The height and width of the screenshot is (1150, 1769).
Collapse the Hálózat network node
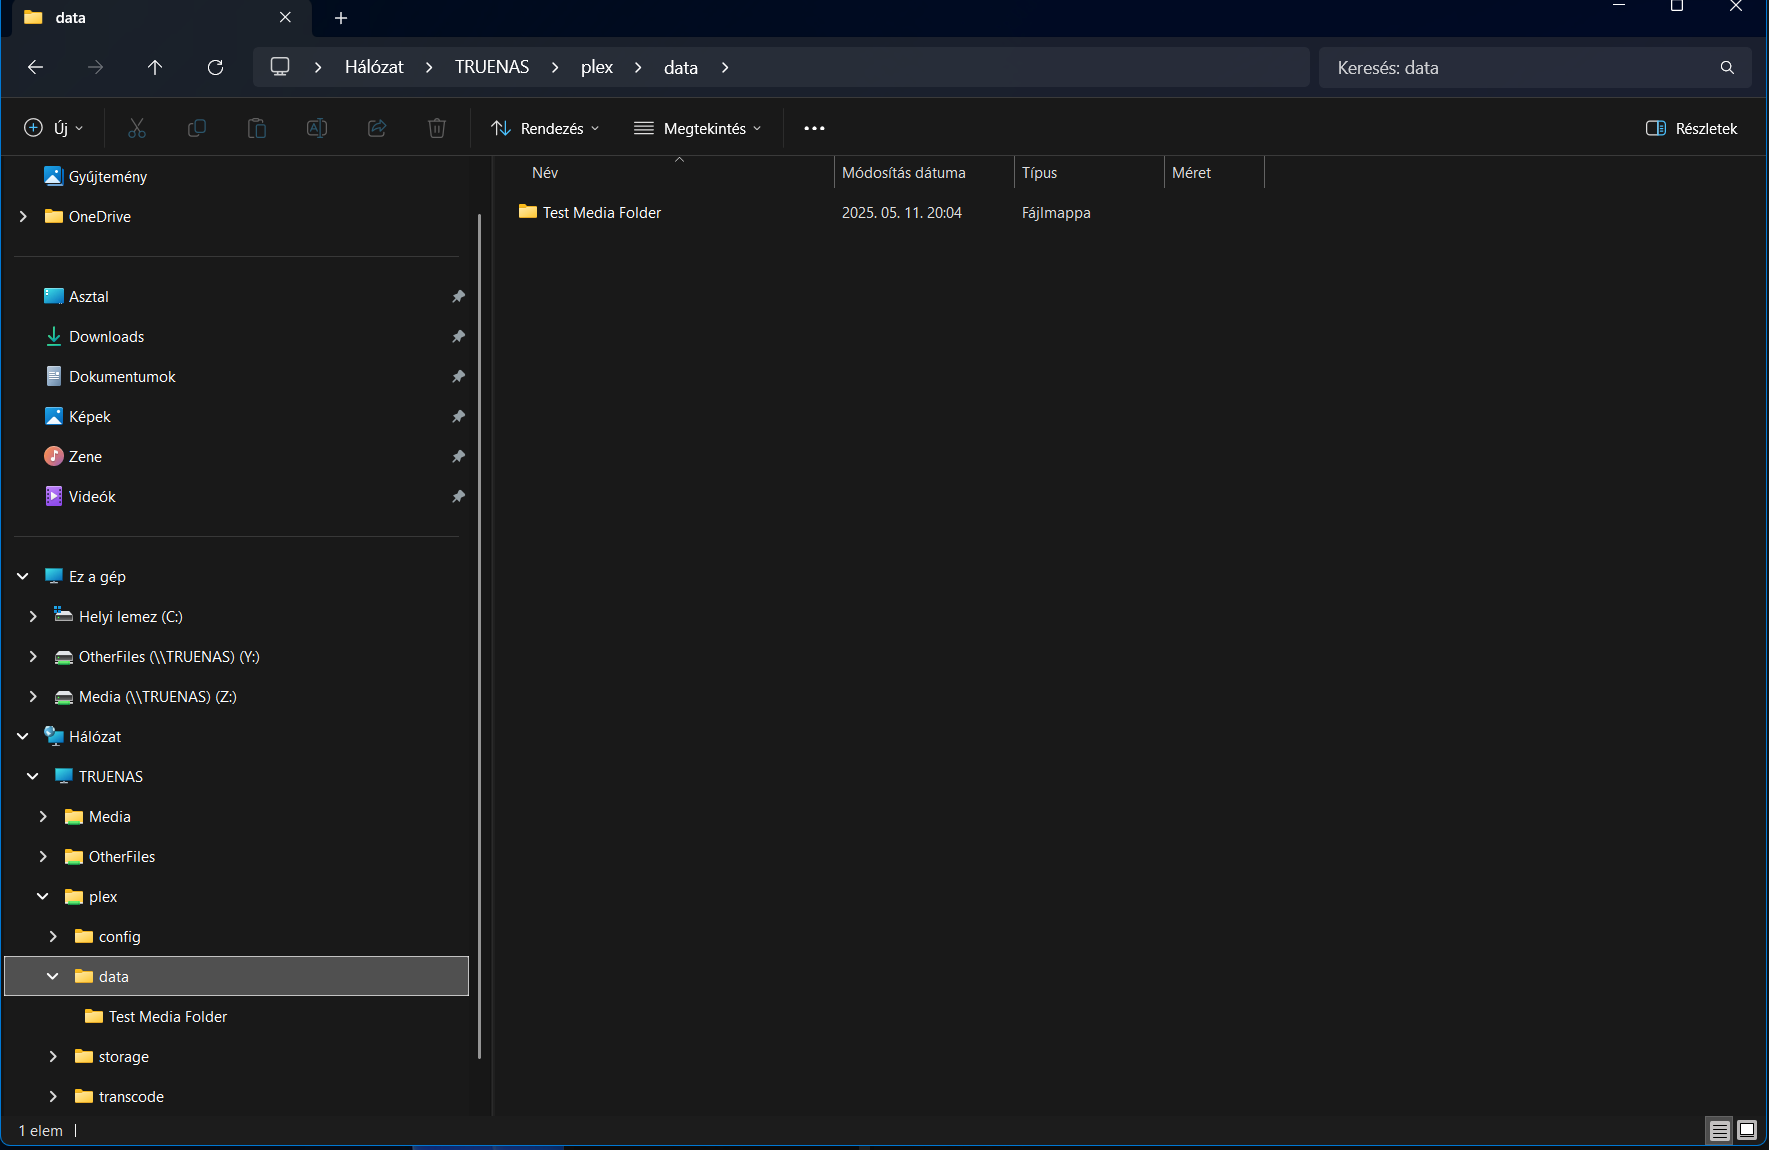pos(23,736)
